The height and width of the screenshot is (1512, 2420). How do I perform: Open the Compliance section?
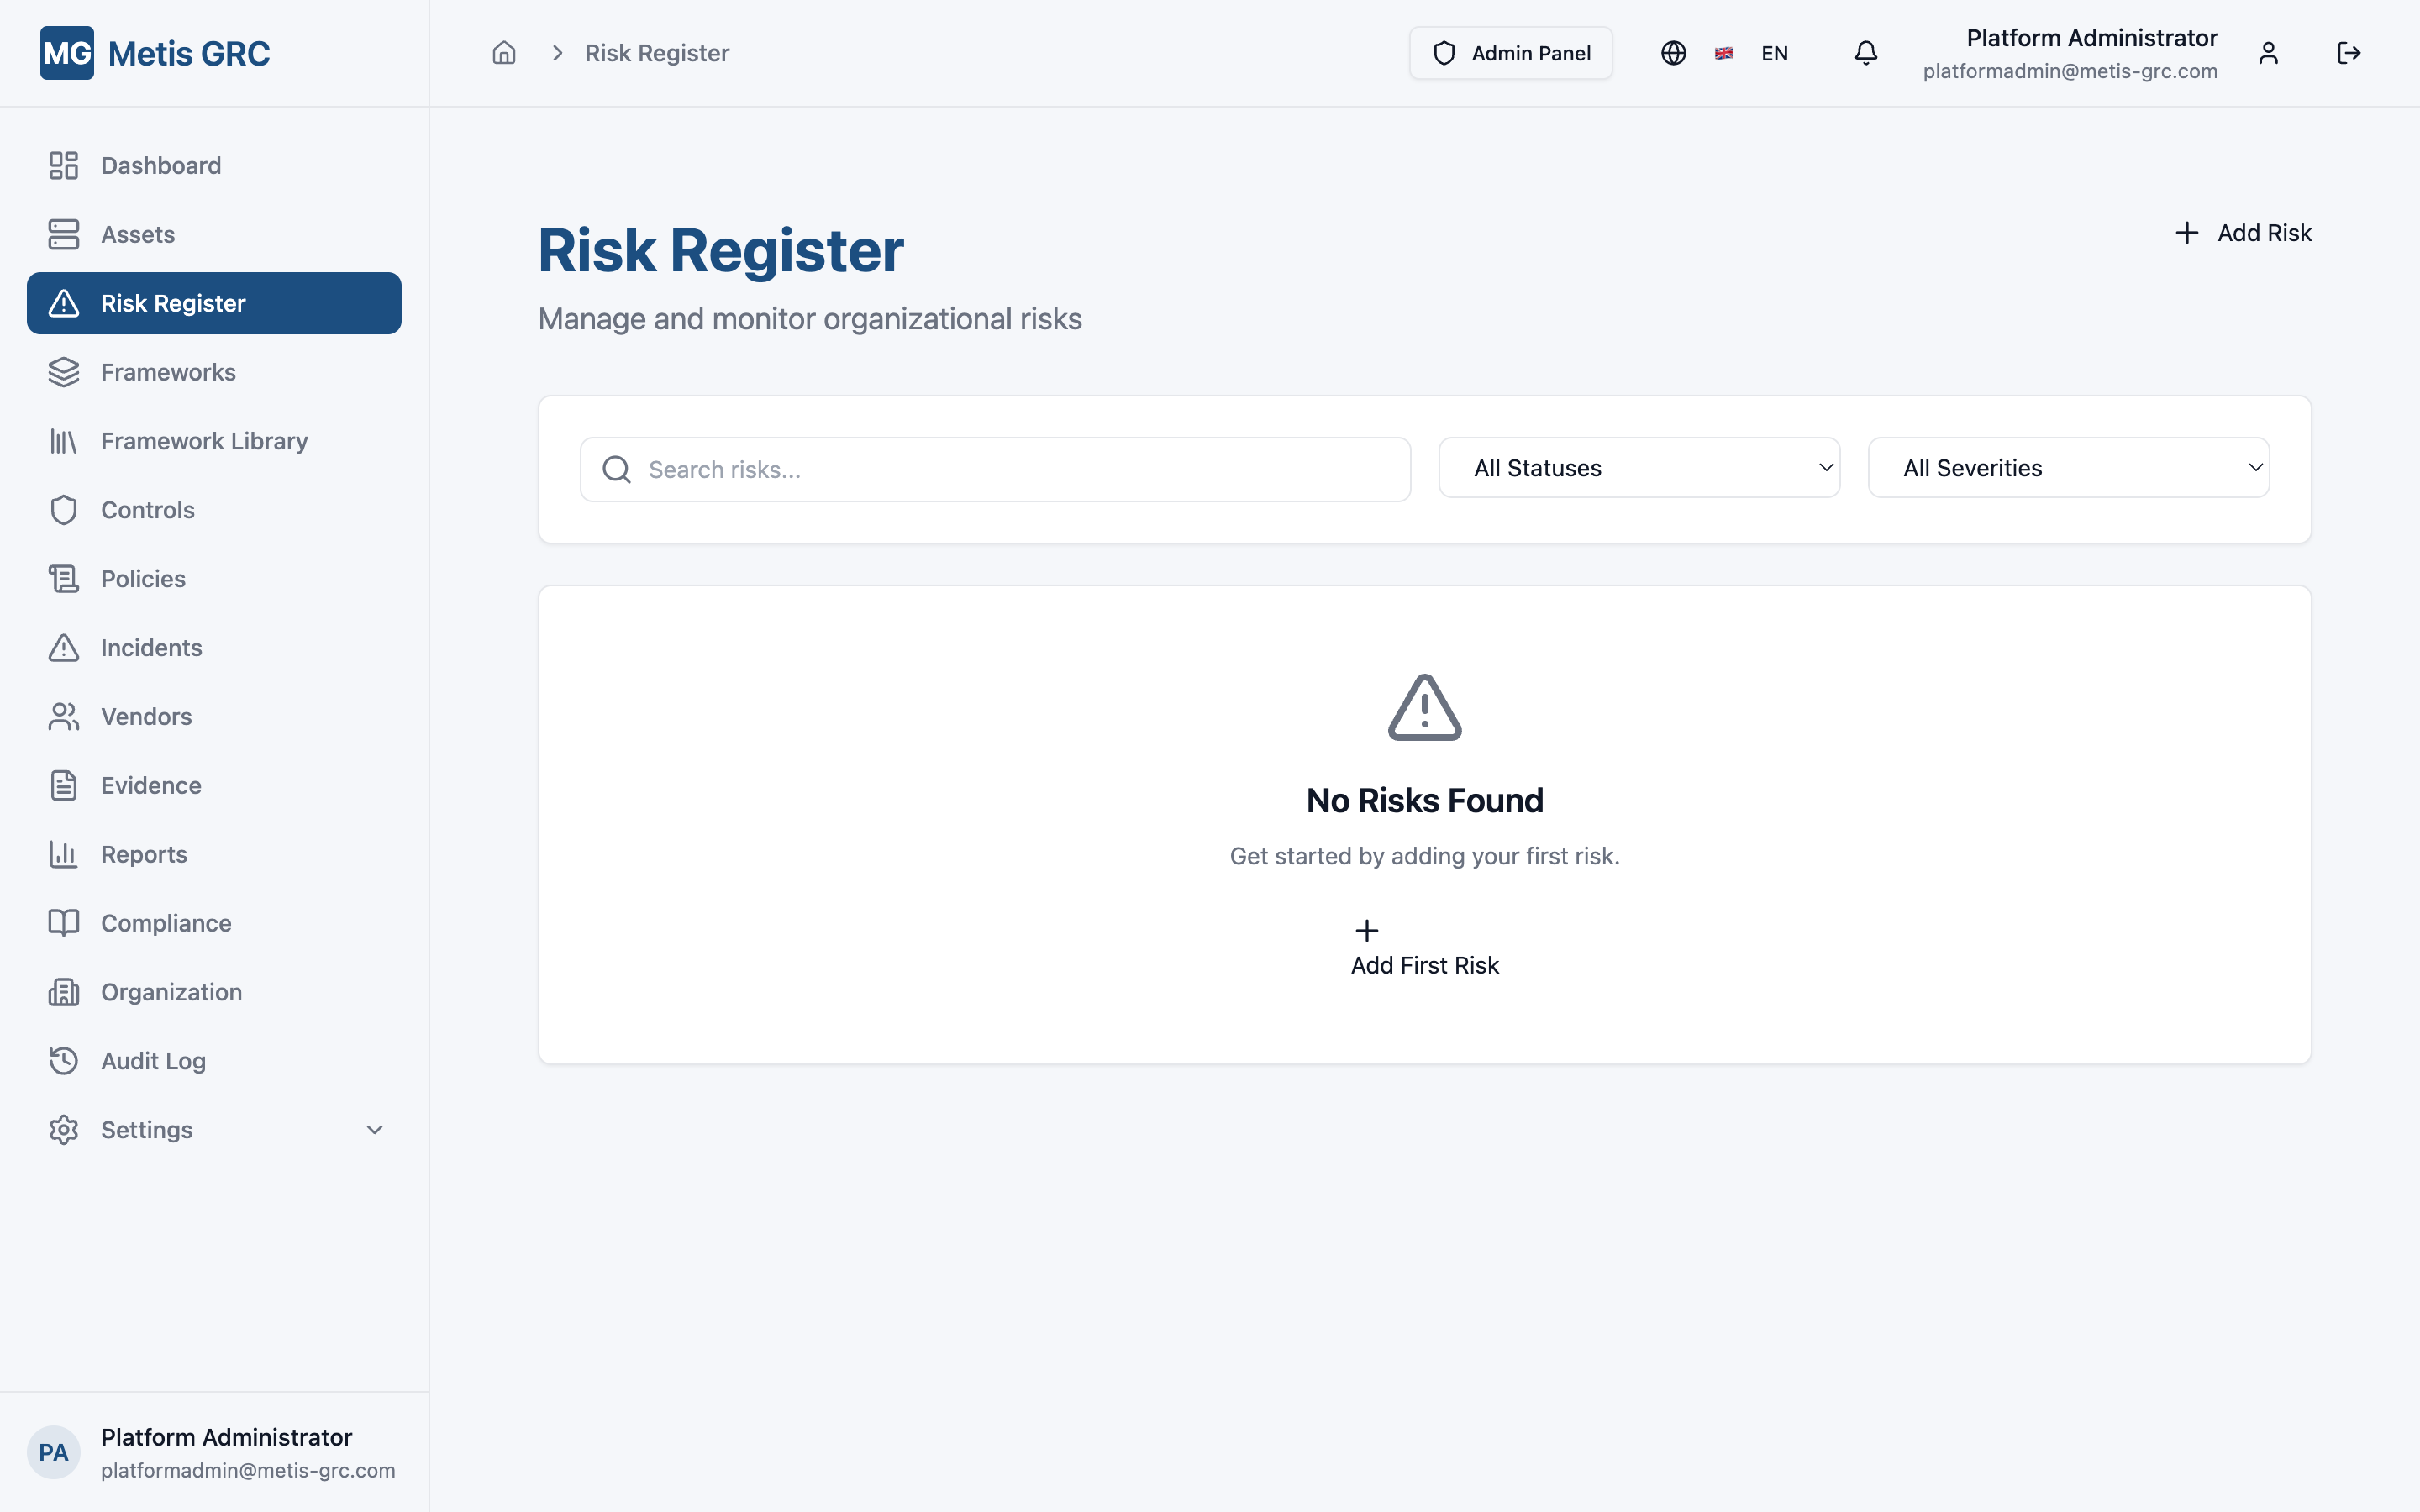[165, 922]
